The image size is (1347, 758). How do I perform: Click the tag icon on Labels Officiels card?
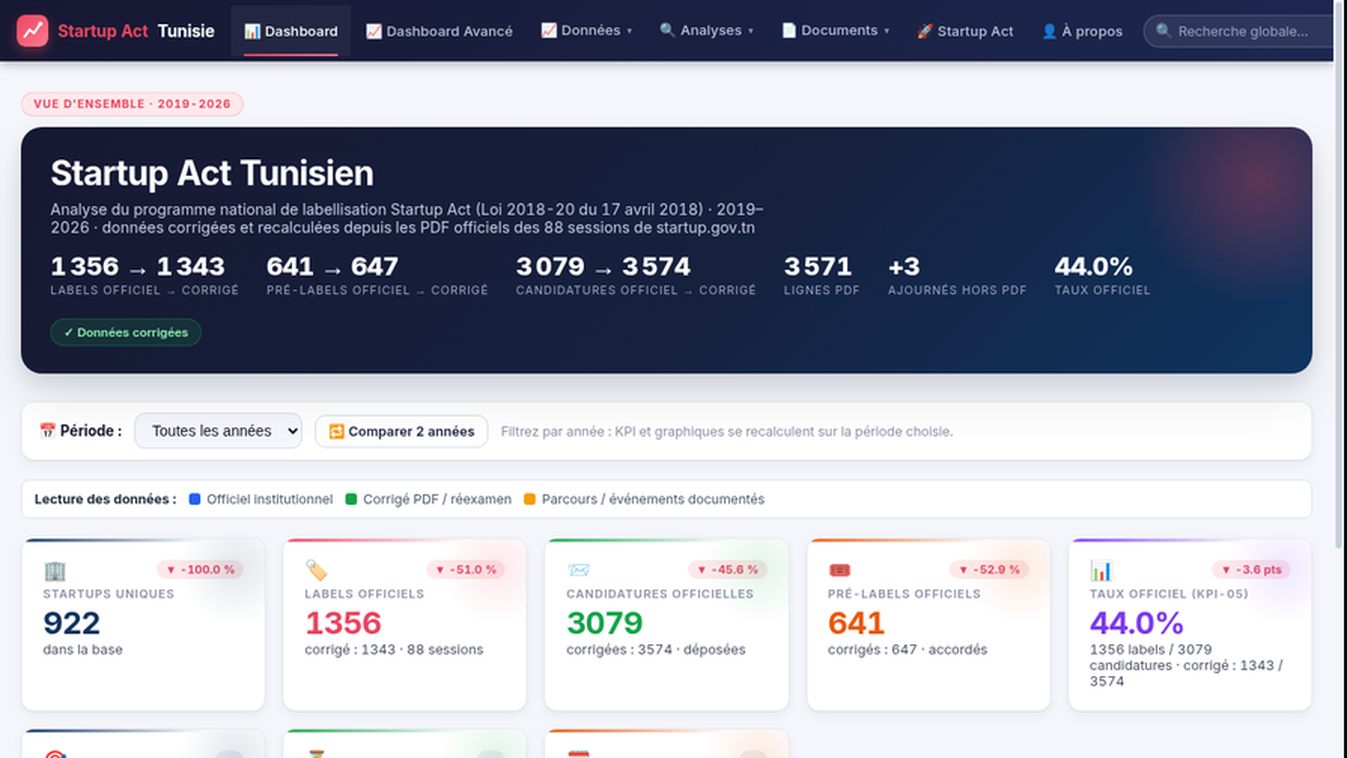pyautogui.click(x=316, y=570)
